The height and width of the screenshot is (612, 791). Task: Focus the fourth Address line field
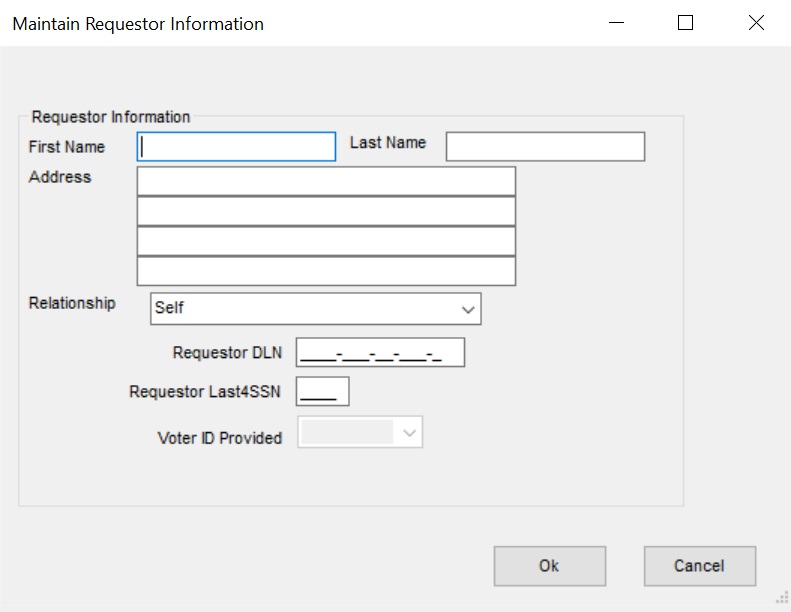(x=326, y=271)
